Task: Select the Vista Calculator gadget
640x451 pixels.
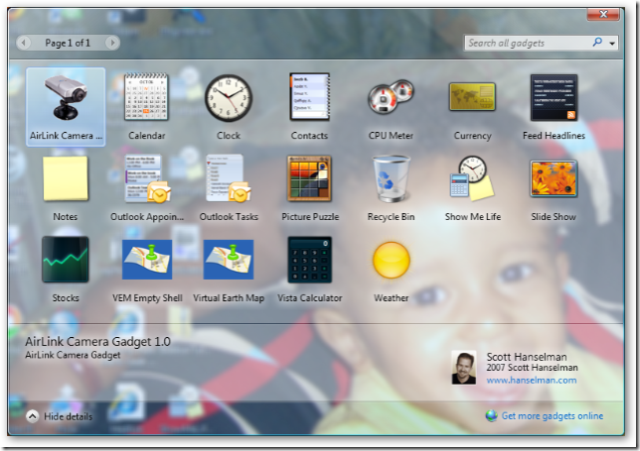Action: [x=310, y=260]
